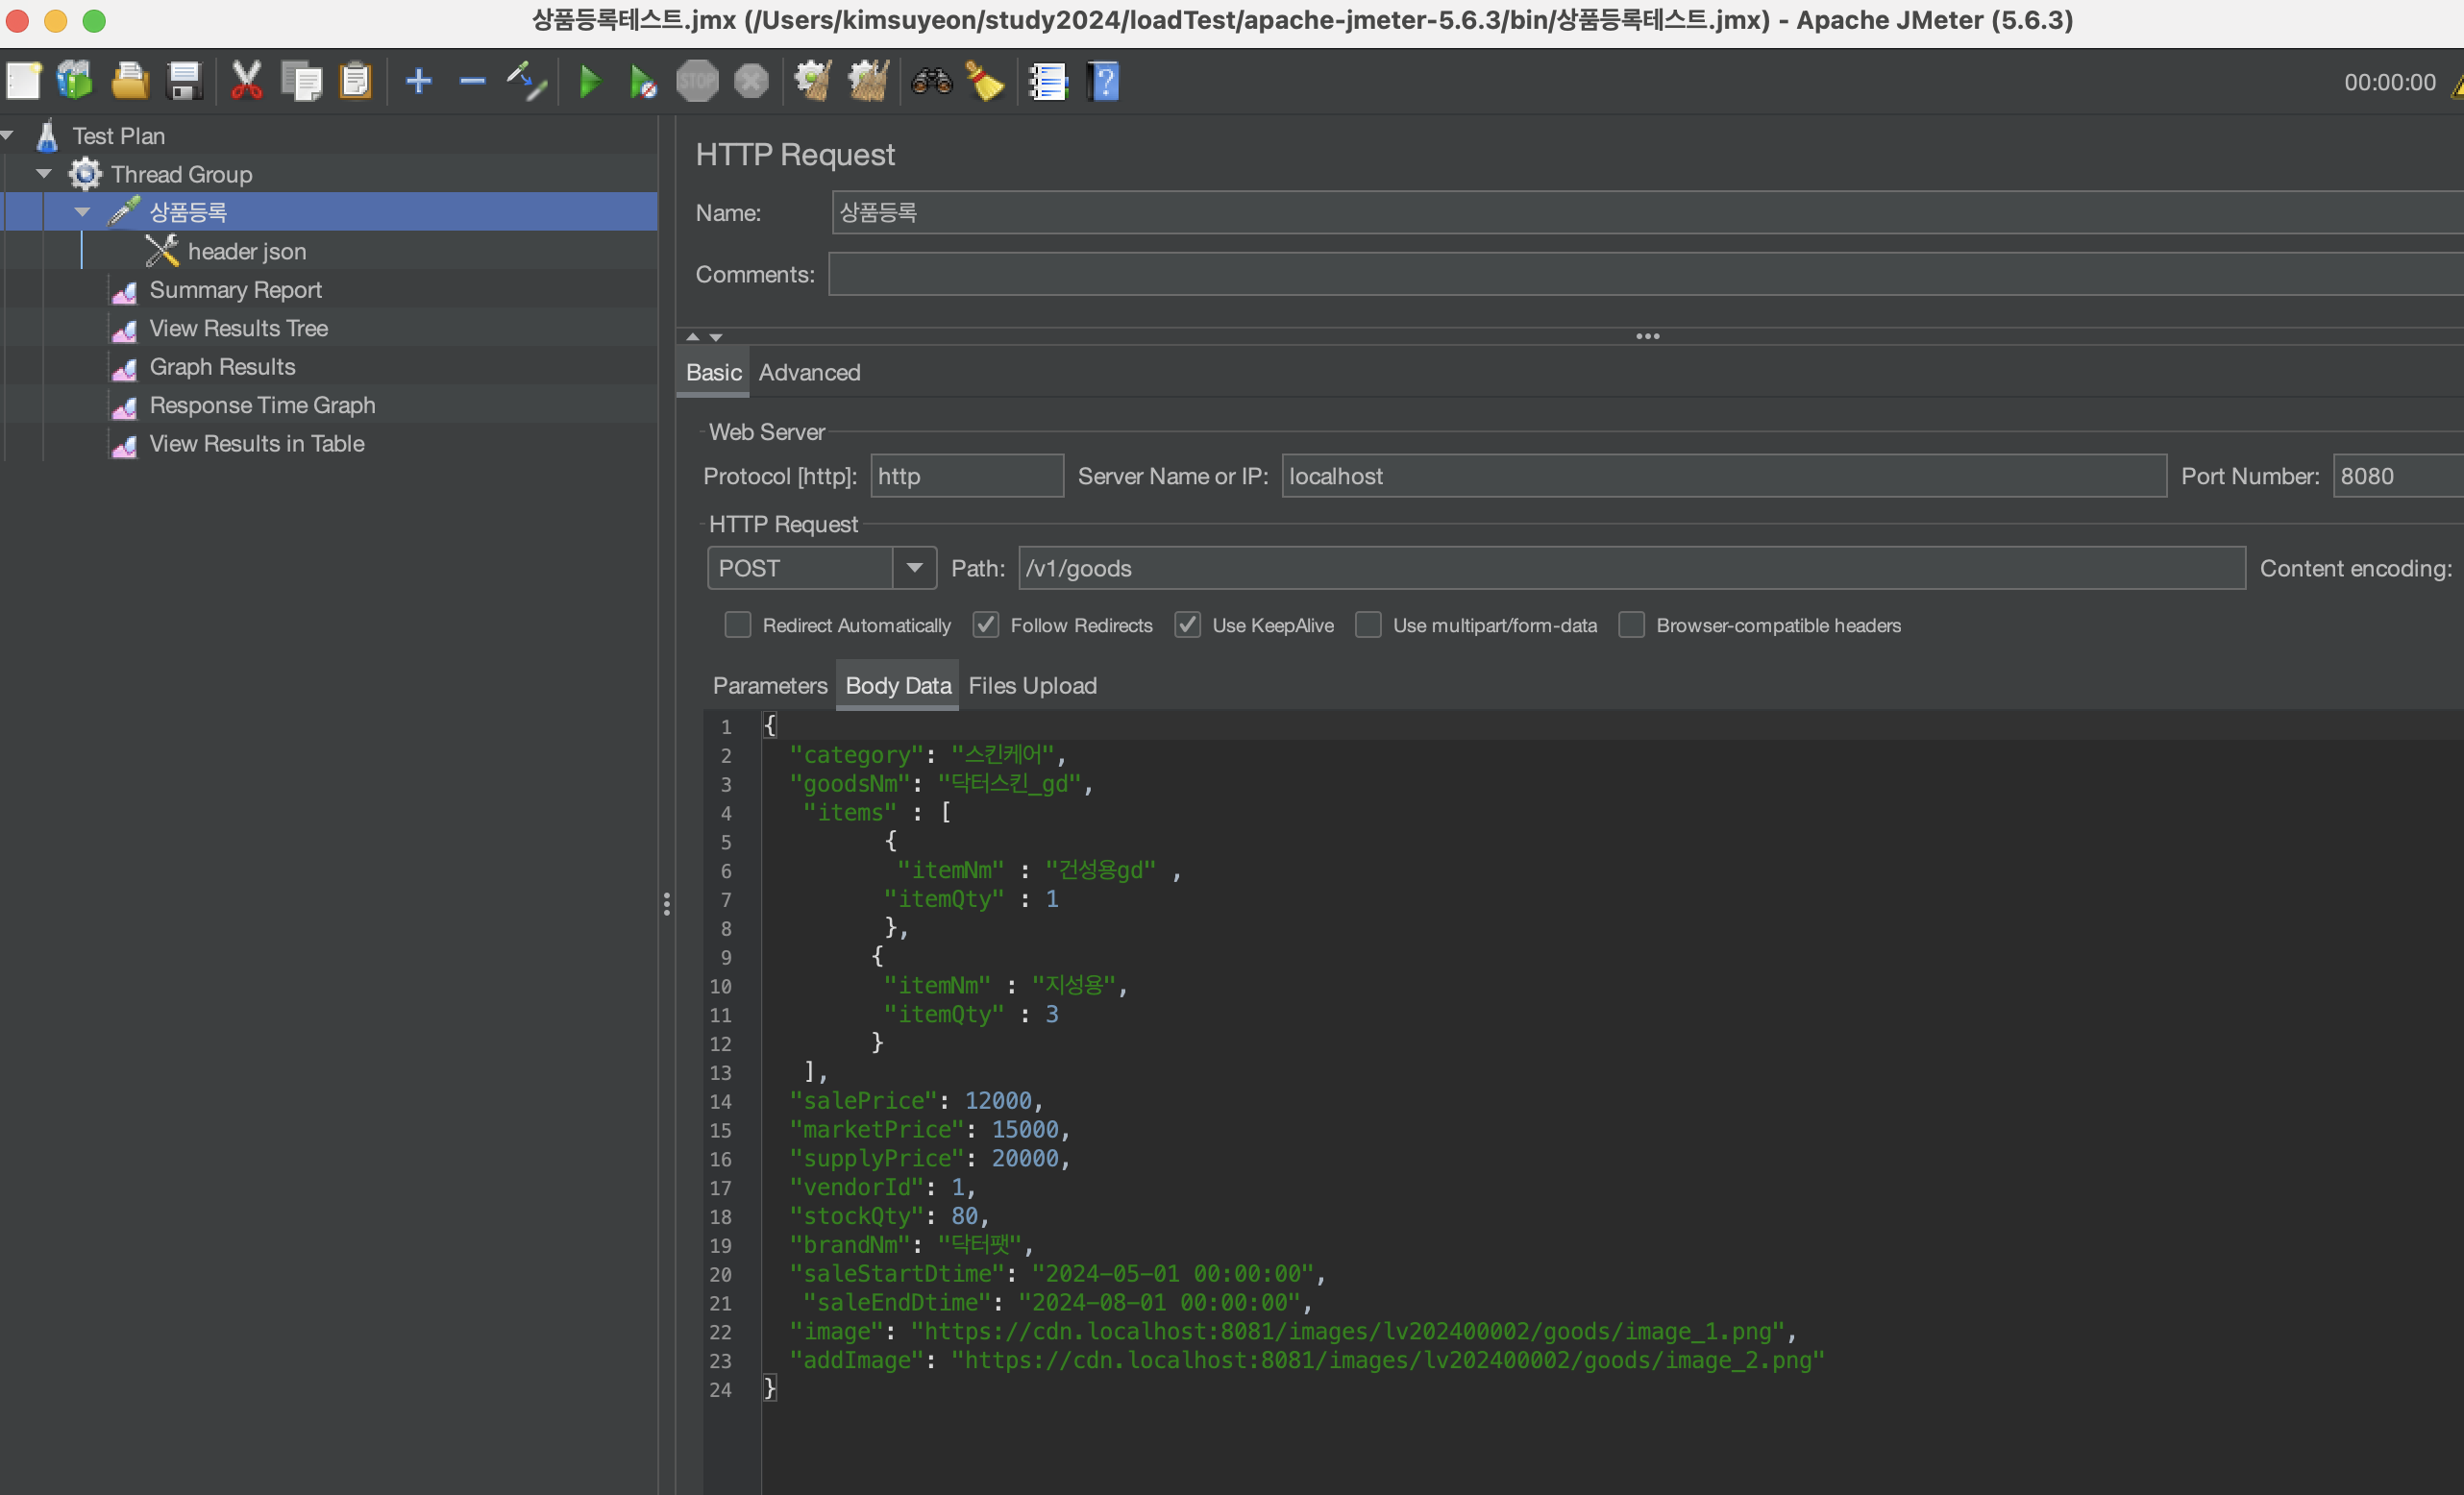The height and width of the screenshot is (1495, 2464).
Task: Open Search with binoculars icon
Action: [x=932, y=81]
